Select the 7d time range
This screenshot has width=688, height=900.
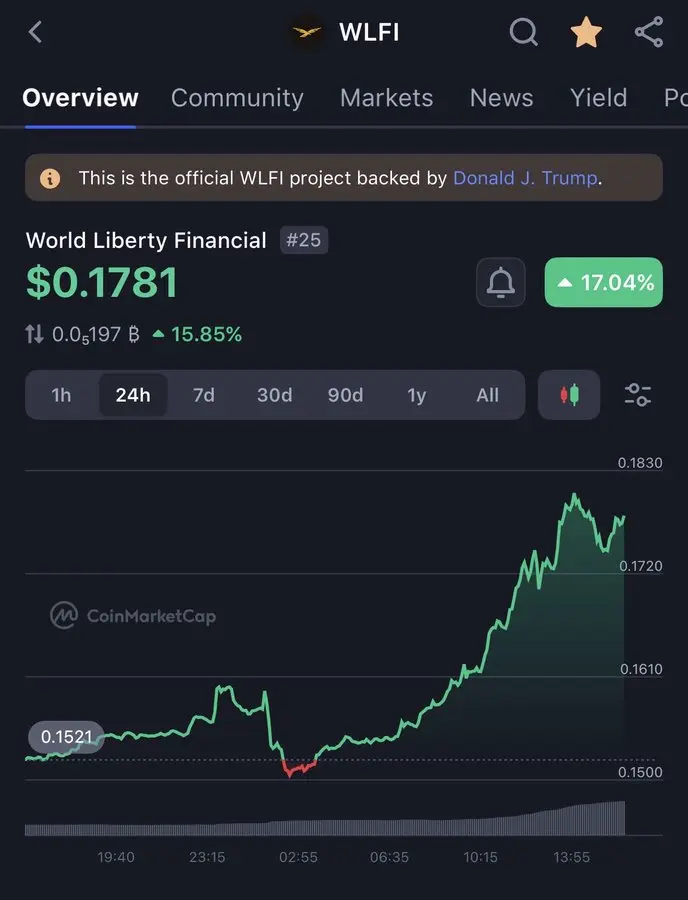[x=203, y=395]
